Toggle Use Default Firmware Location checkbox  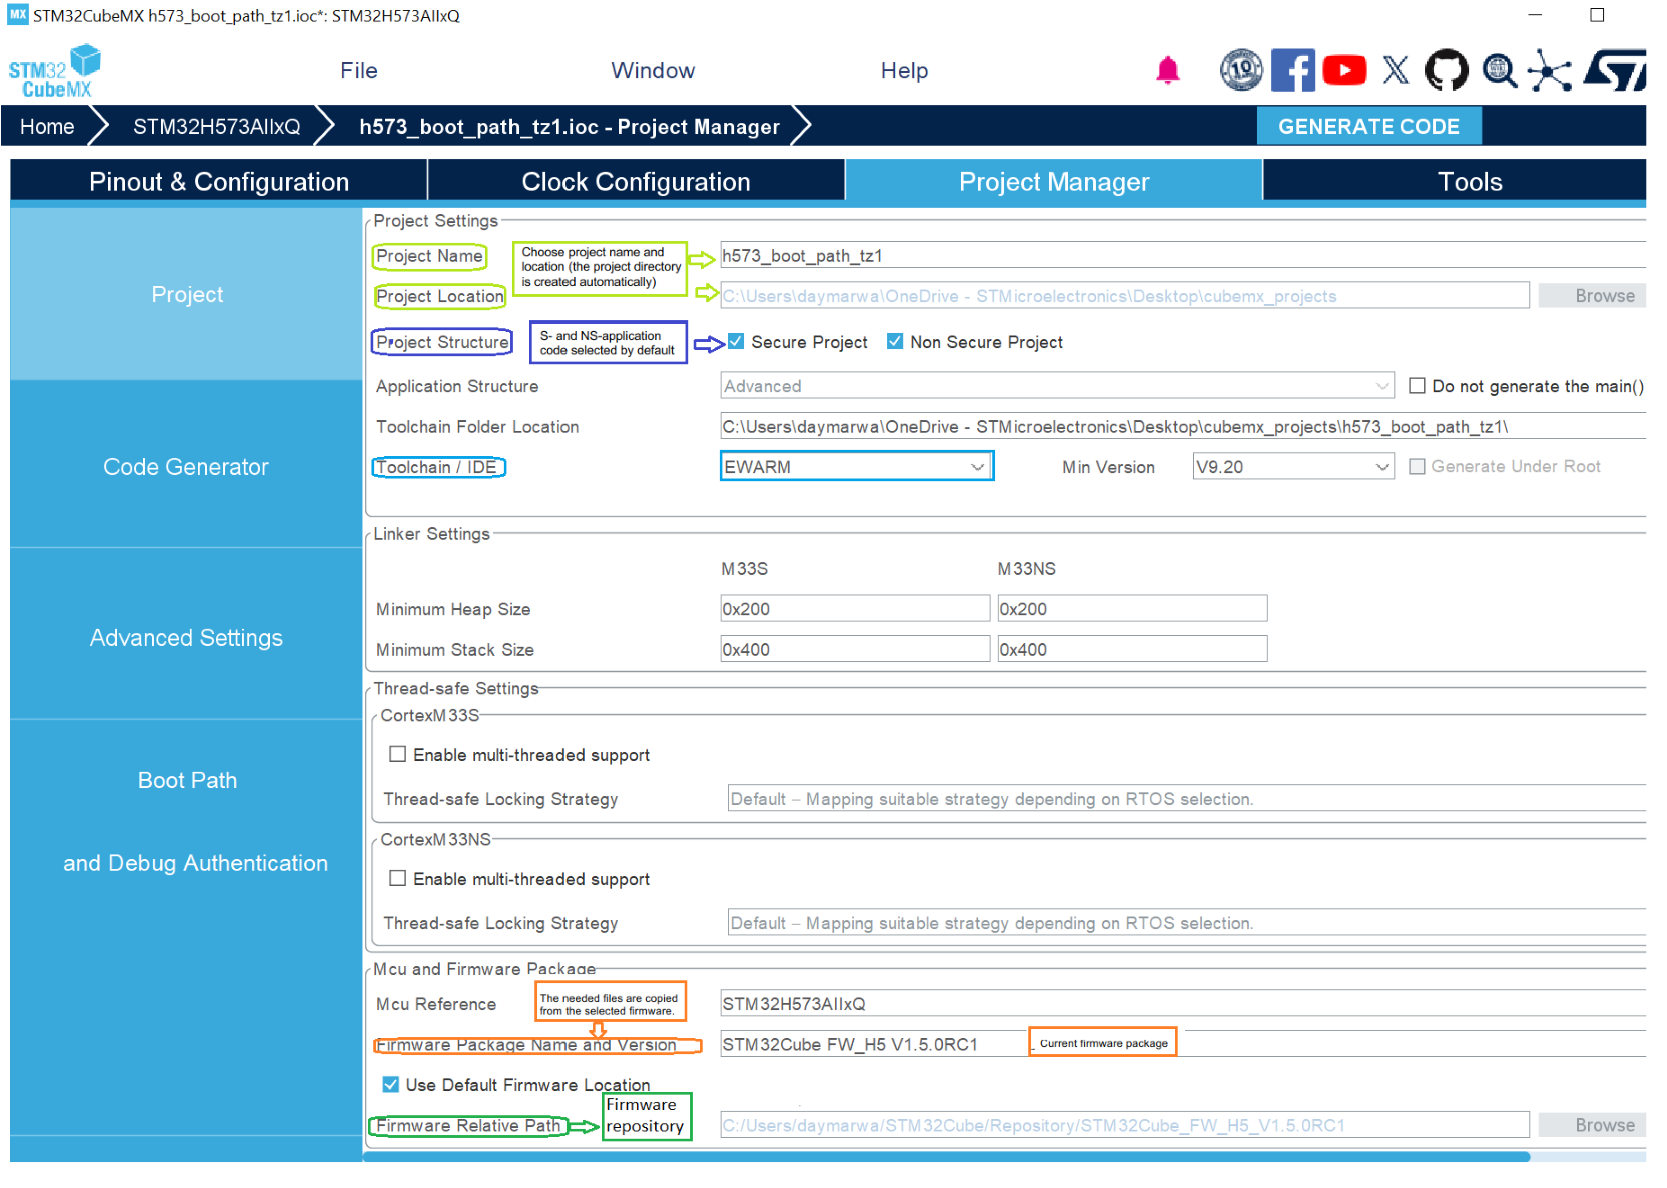[391, 1085]
